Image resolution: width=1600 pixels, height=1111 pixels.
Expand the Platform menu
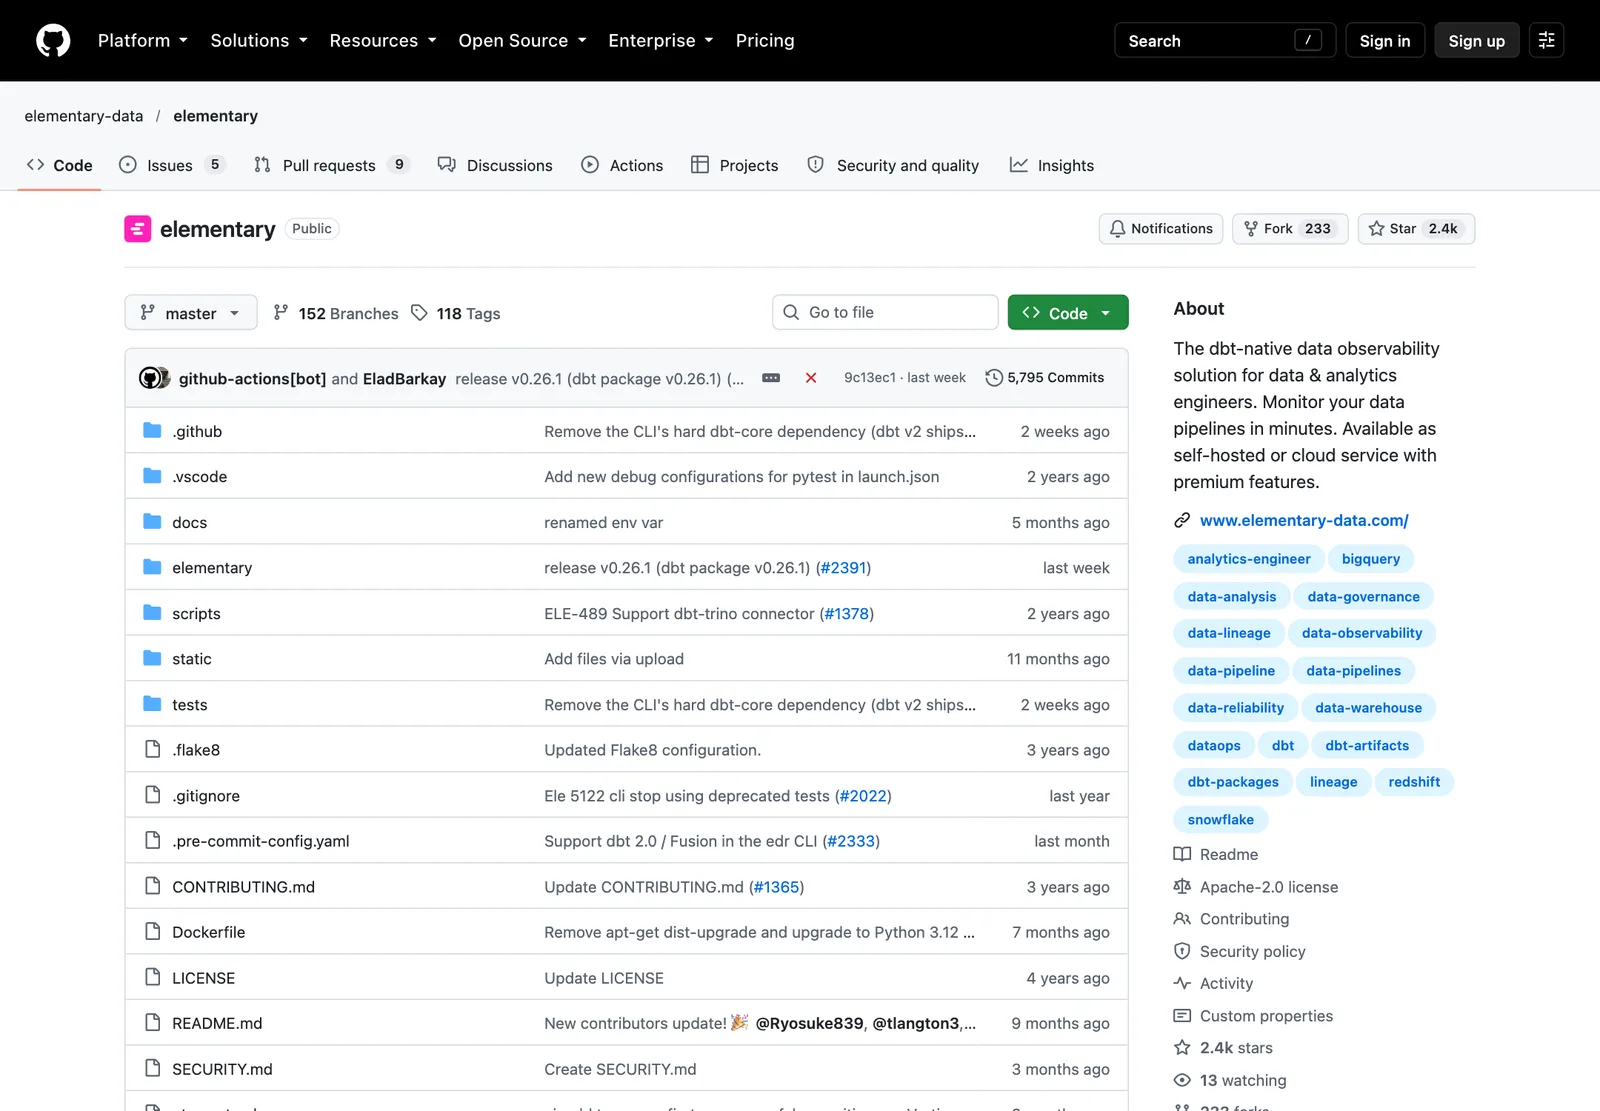[x=143, y=41]
